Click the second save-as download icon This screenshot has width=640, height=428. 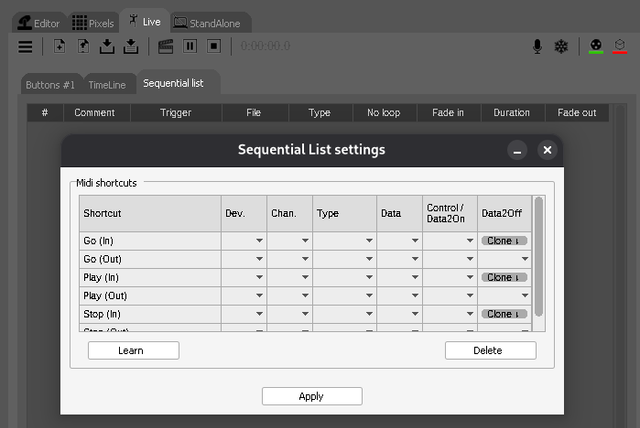[131, 46]
